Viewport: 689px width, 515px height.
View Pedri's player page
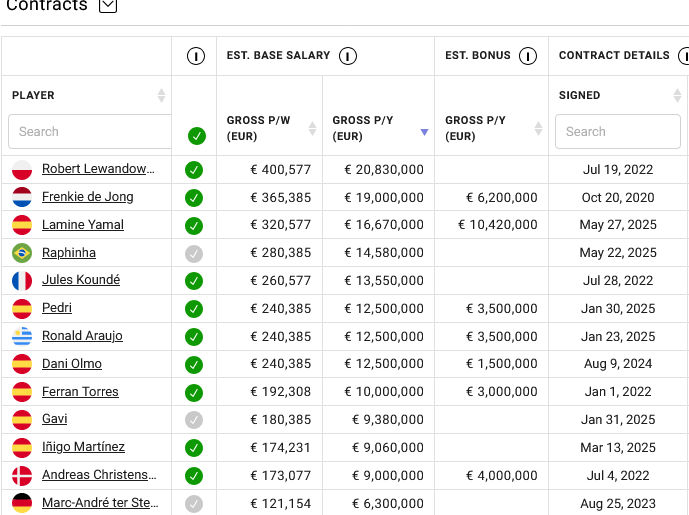coord(57,308)
